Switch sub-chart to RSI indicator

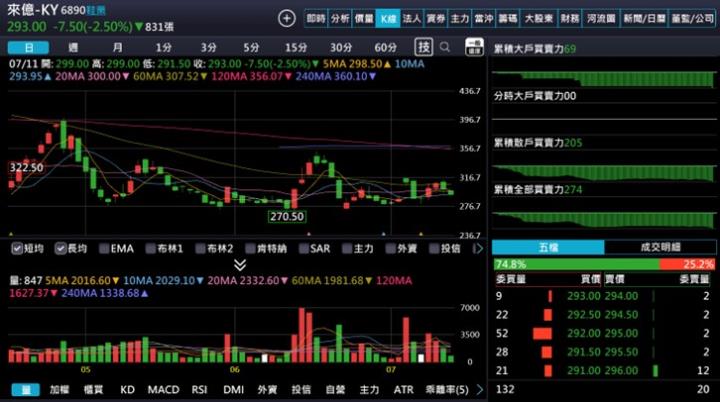[x=199, y=390]
